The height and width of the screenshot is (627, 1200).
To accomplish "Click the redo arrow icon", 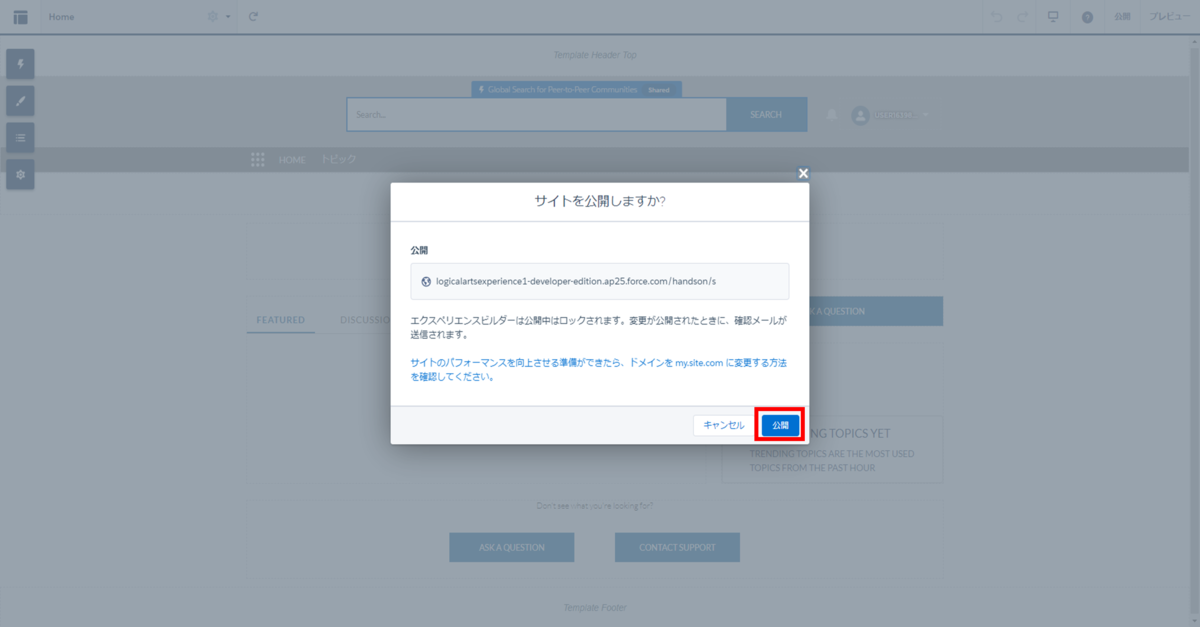I will (x=1022, y=16).
